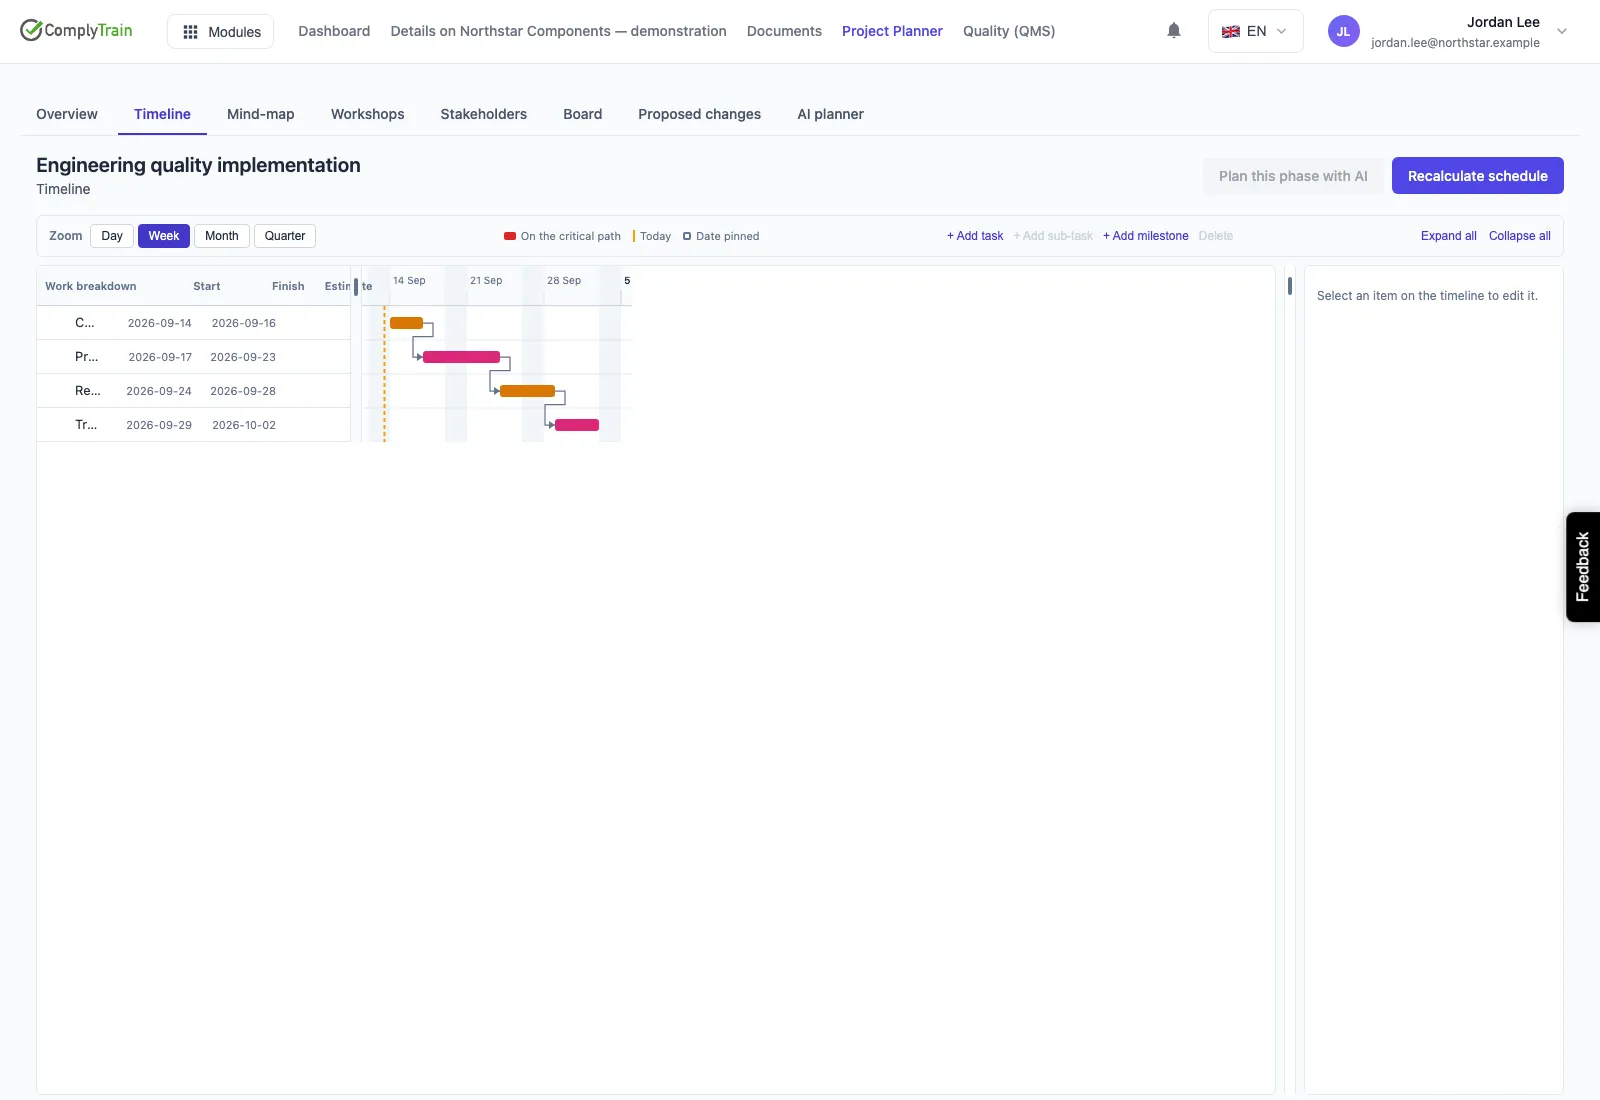Click the details panel splitter handle
The image size is (1600, 1100).
(x=1290, y=286)
